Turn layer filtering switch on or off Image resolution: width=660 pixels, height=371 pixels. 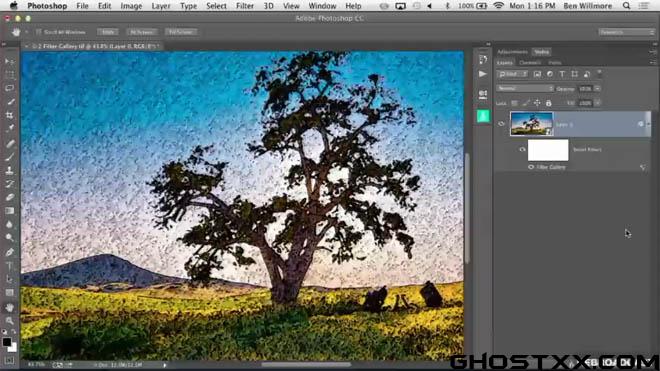599,73
